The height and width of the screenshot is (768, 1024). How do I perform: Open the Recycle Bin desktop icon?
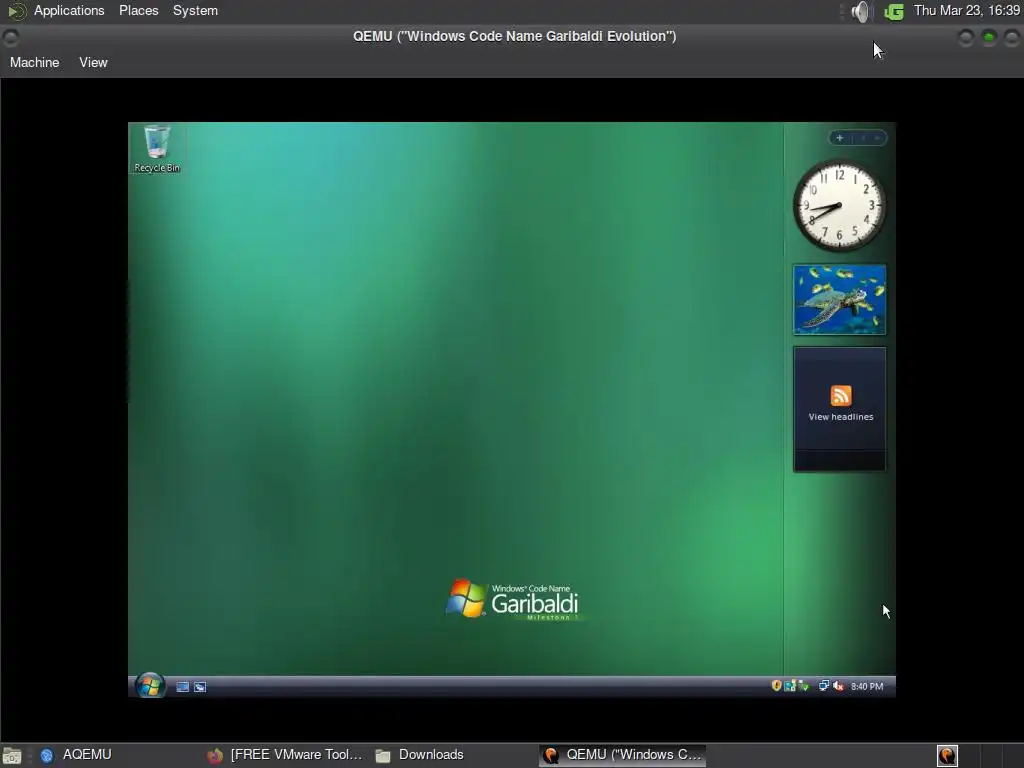(157, 148)
